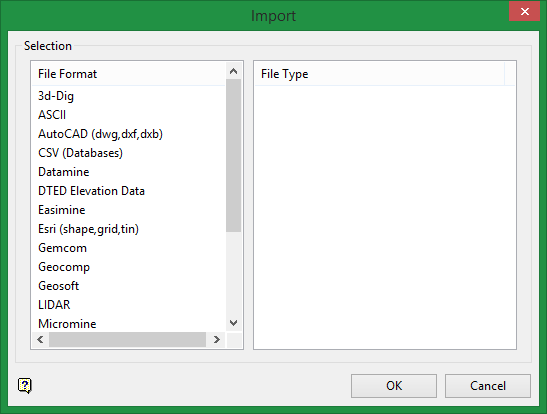The height and width of the screenshot is (414, 547).
Task: Click the vertical scrollbar thumb
Action: point(233,156)
